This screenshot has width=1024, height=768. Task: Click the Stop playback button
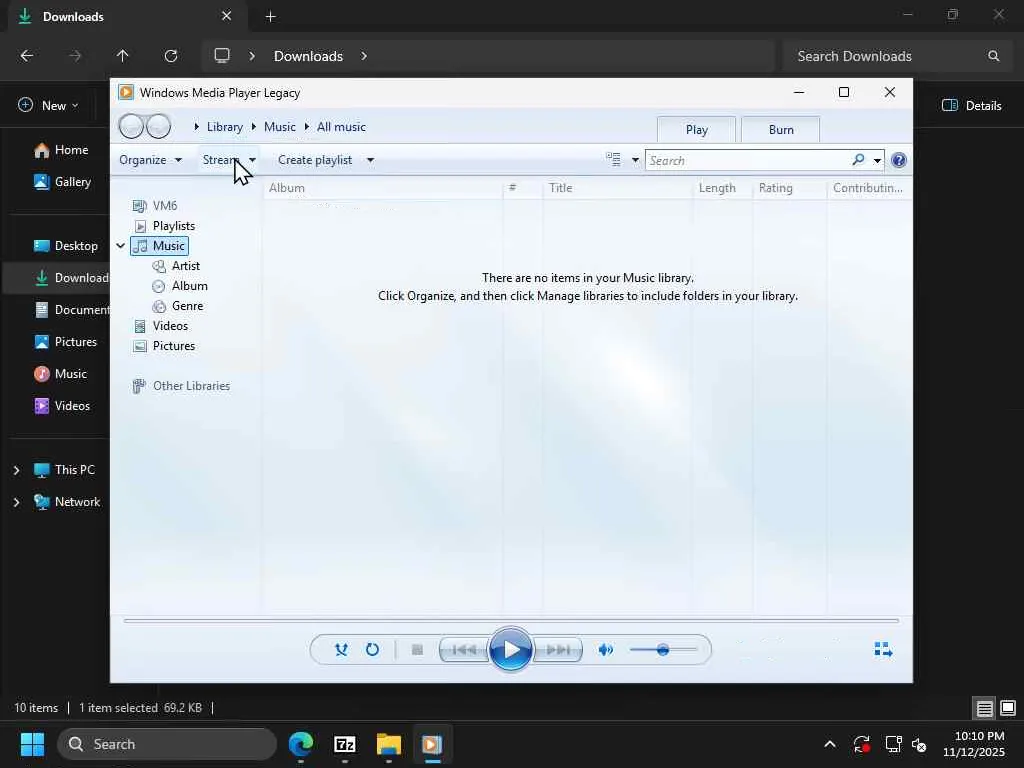tap(417, 650)
